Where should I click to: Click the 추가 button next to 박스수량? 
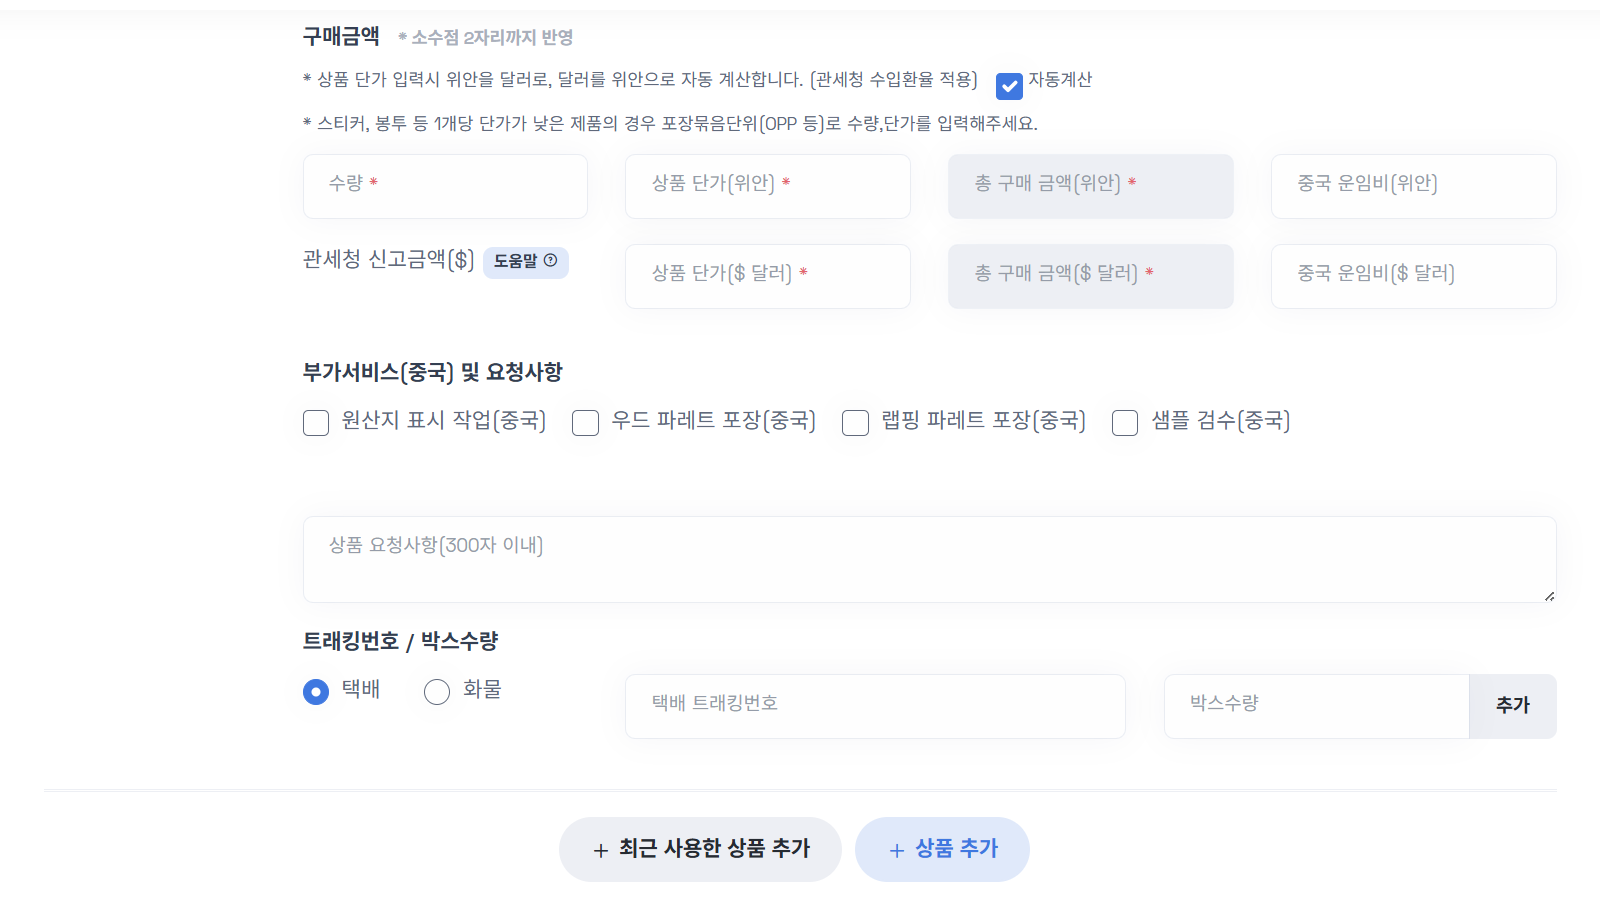(1512, 706)
